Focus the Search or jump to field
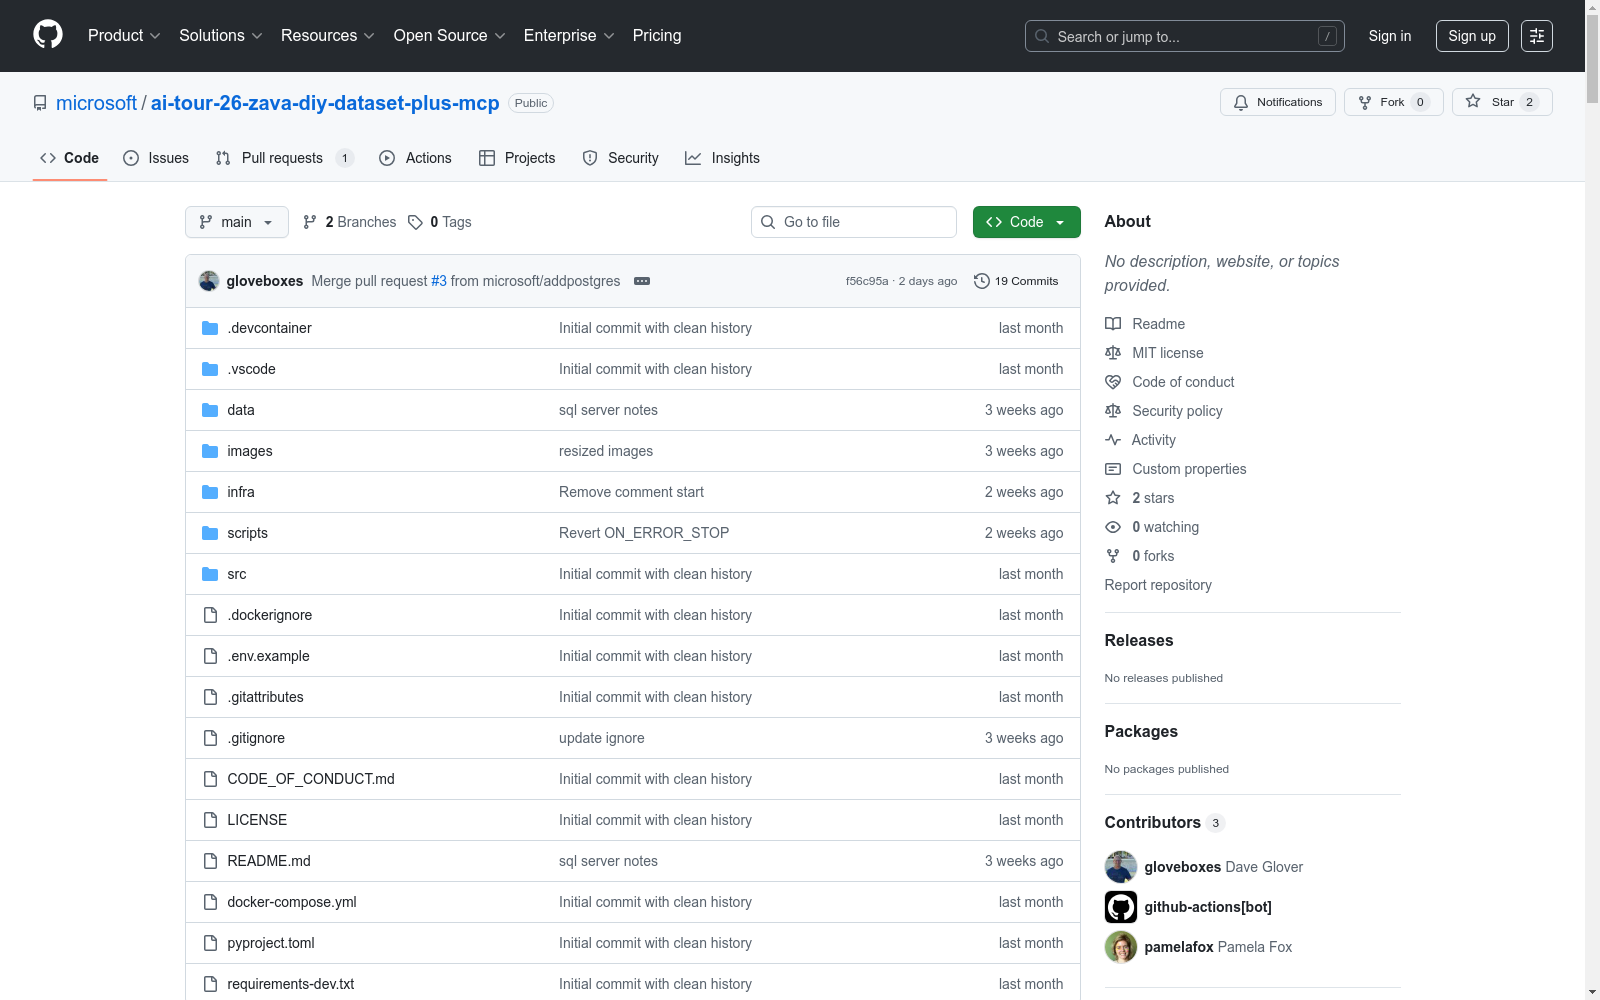Image resolution: width=1600 pixels, height=1000 pixels. [x=1184, y=36]
